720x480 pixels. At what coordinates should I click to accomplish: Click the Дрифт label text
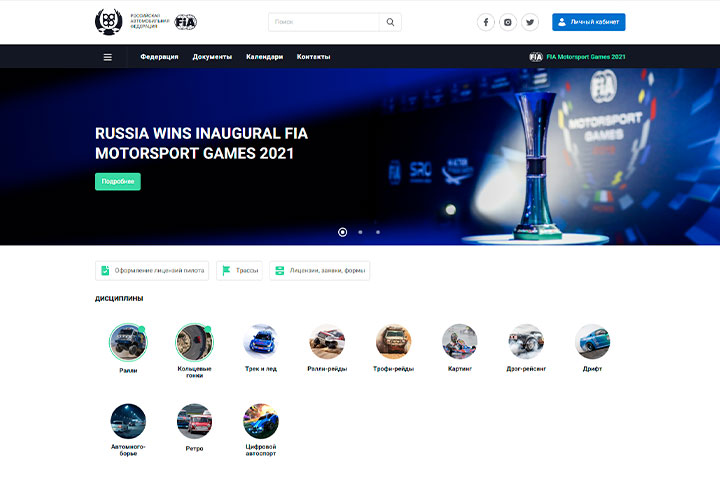point(592,369)
